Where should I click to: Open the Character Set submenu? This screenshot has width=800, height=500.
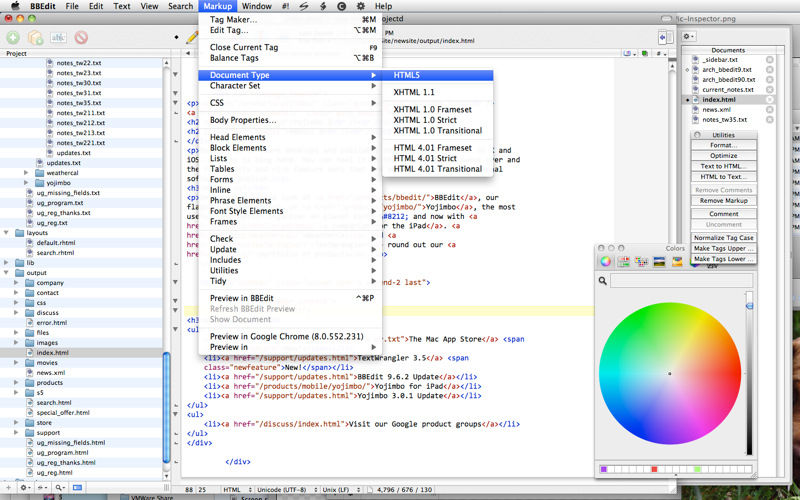tap(290, 86)
